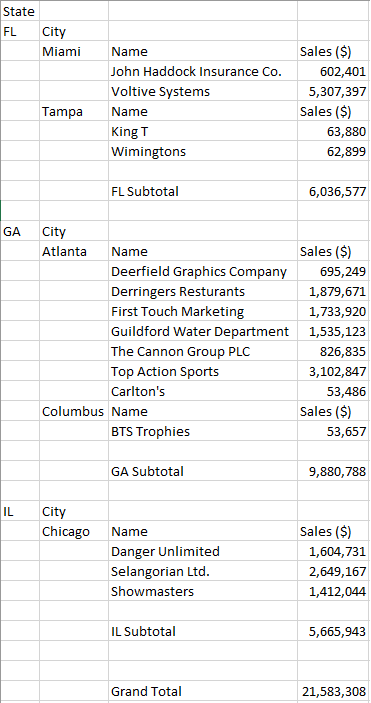Click the Tampa city cell

click(74, 111)
